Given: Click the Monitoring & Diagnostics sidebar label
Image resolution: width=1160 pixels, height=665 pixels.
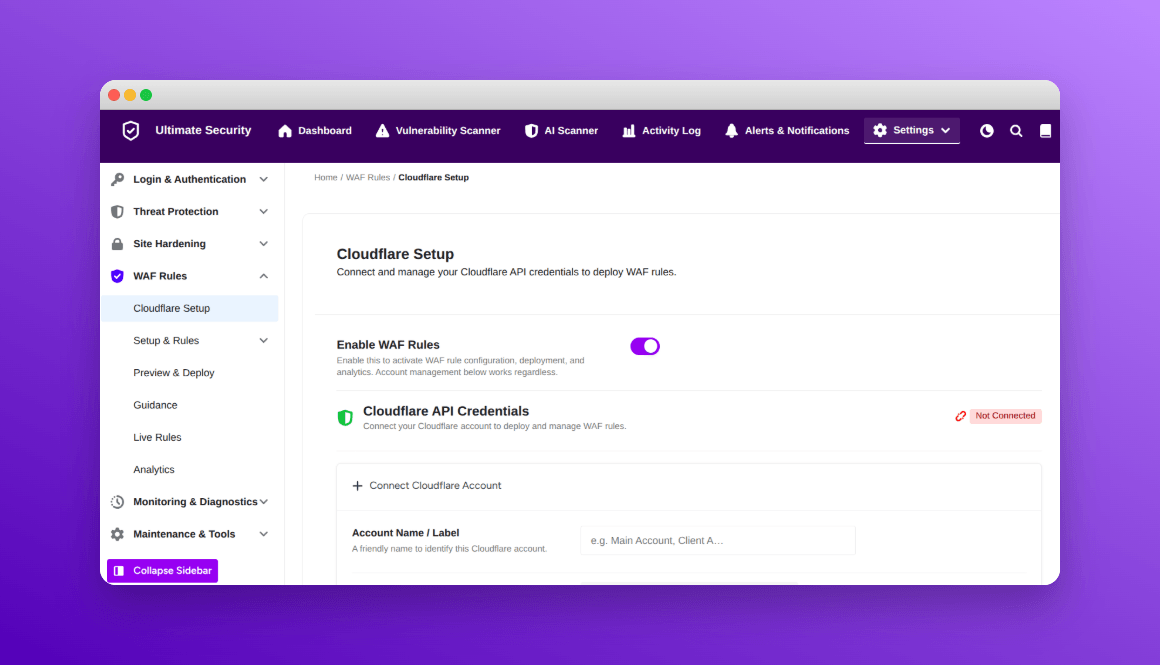Looking at the screenshot, I should 195,502.
